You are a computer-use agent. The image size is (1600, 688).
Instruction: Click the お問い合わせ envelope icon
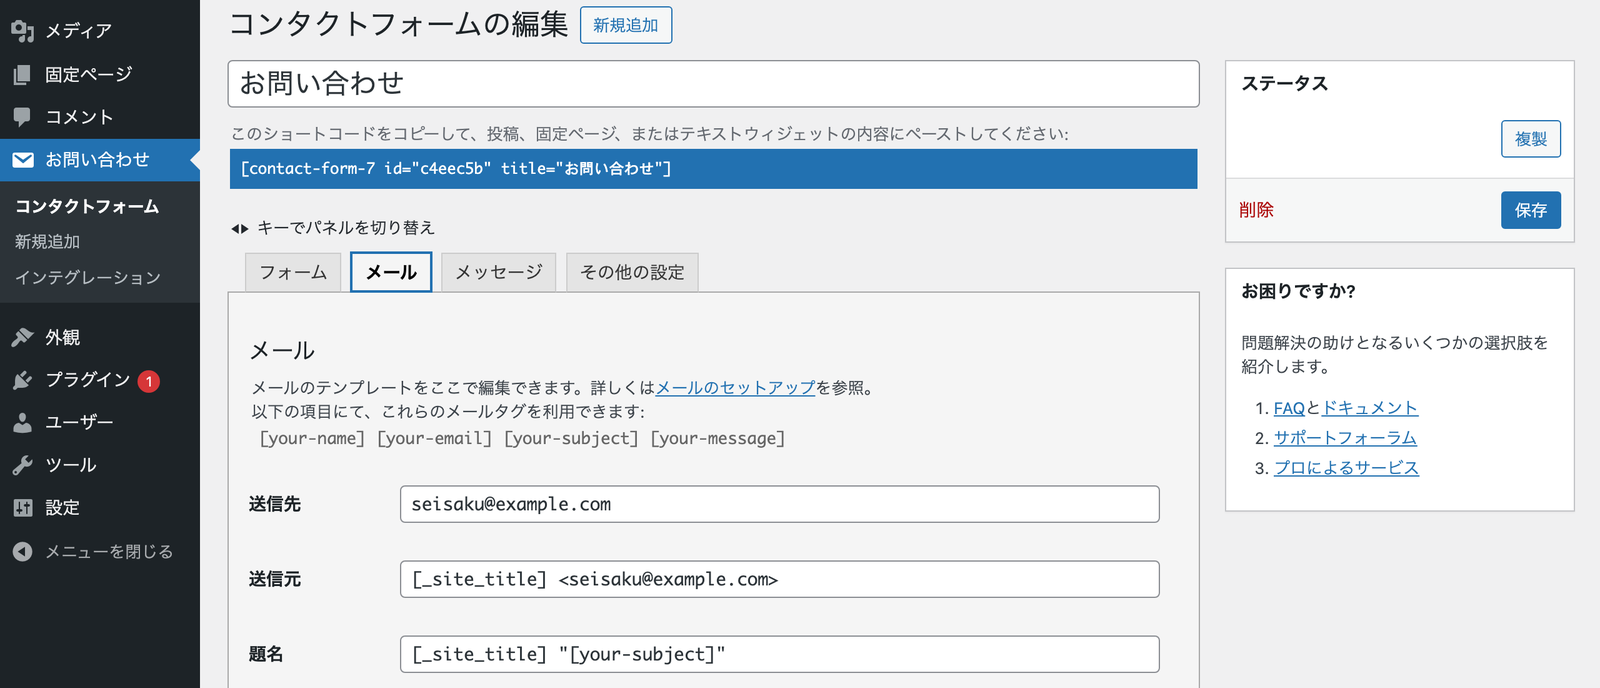pyautogui.click(x=23, y=160)
